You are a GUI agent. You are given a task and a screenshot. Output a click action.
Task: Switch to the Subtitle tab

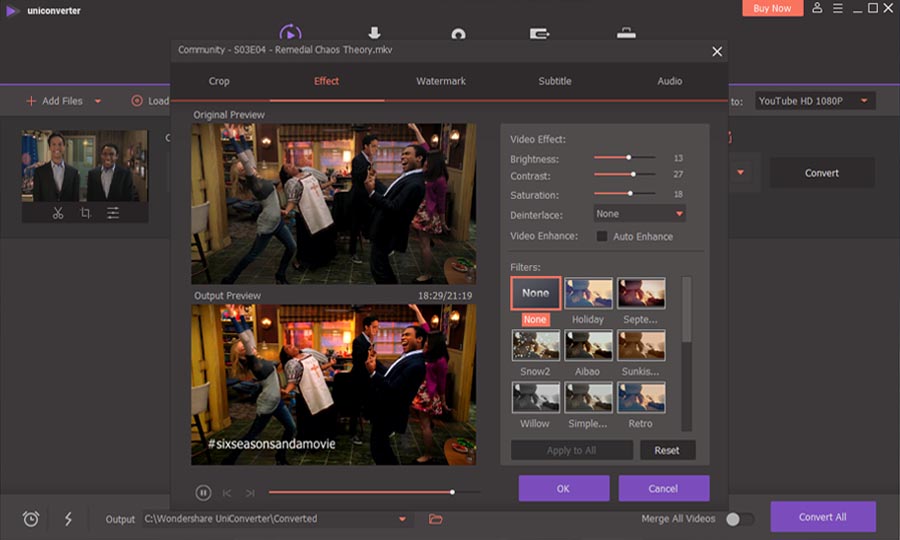554,81
